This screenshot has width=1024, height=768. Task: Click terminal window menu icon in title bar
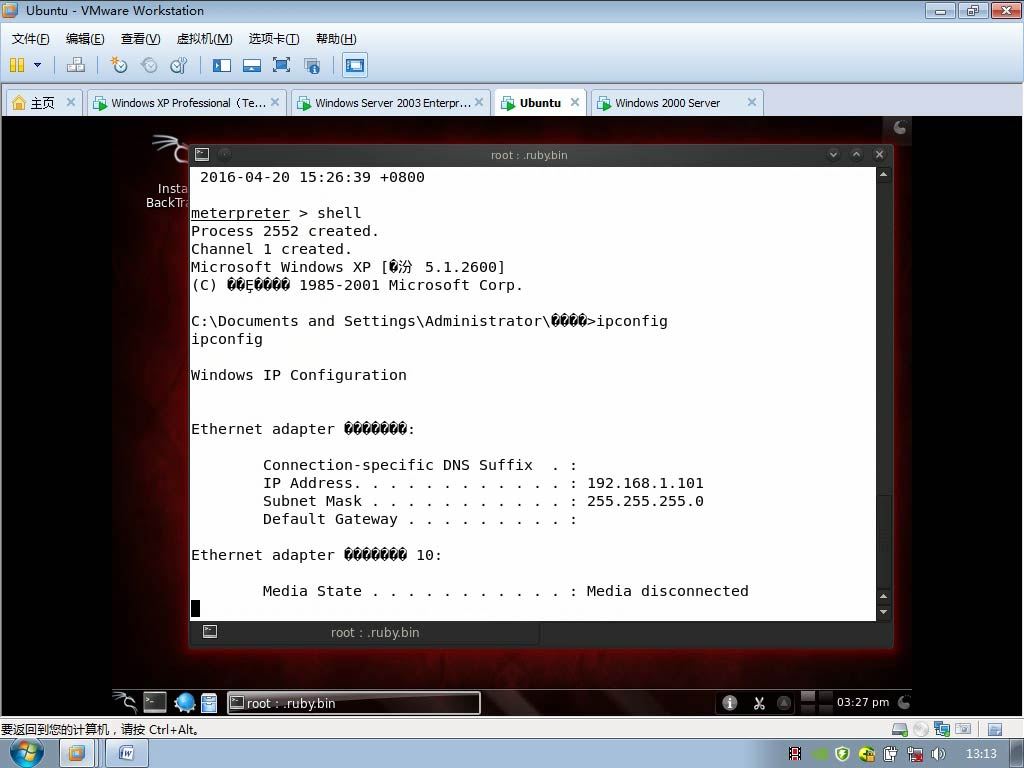(202, 154)
